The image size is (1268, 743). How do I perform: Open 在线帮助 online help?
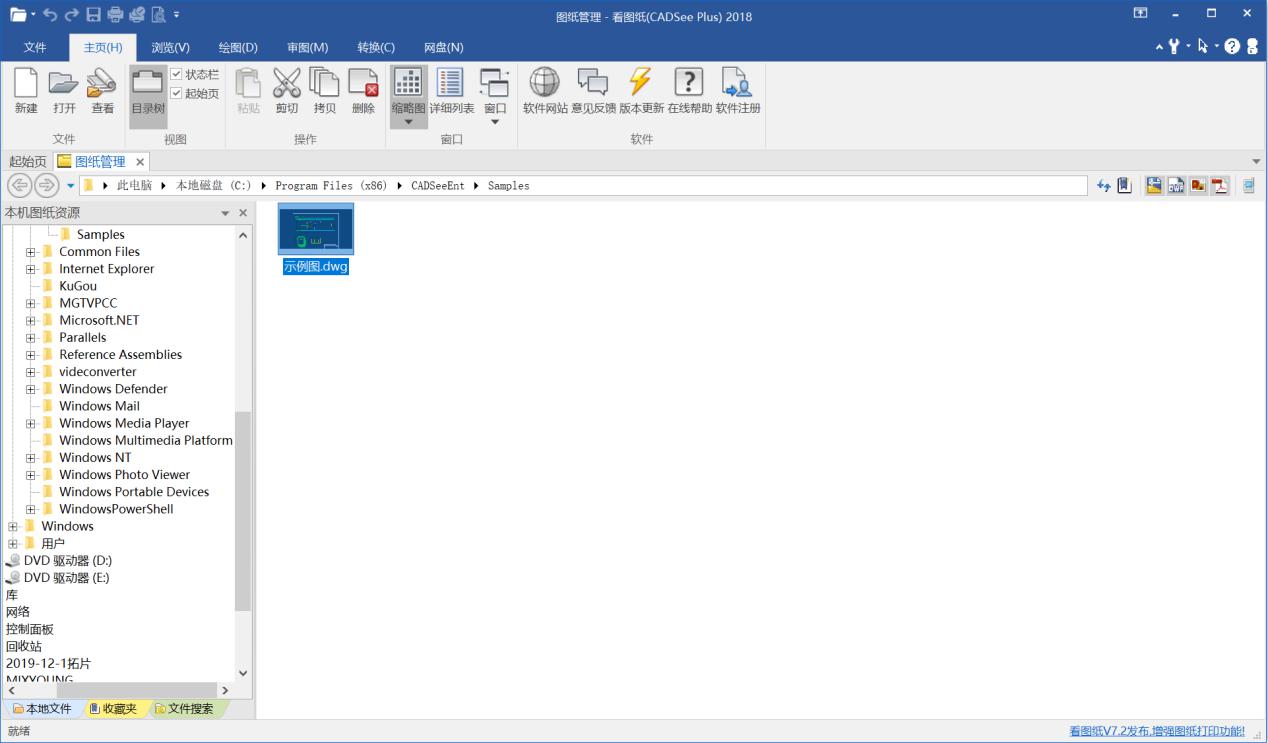click(x=689, y=90)
